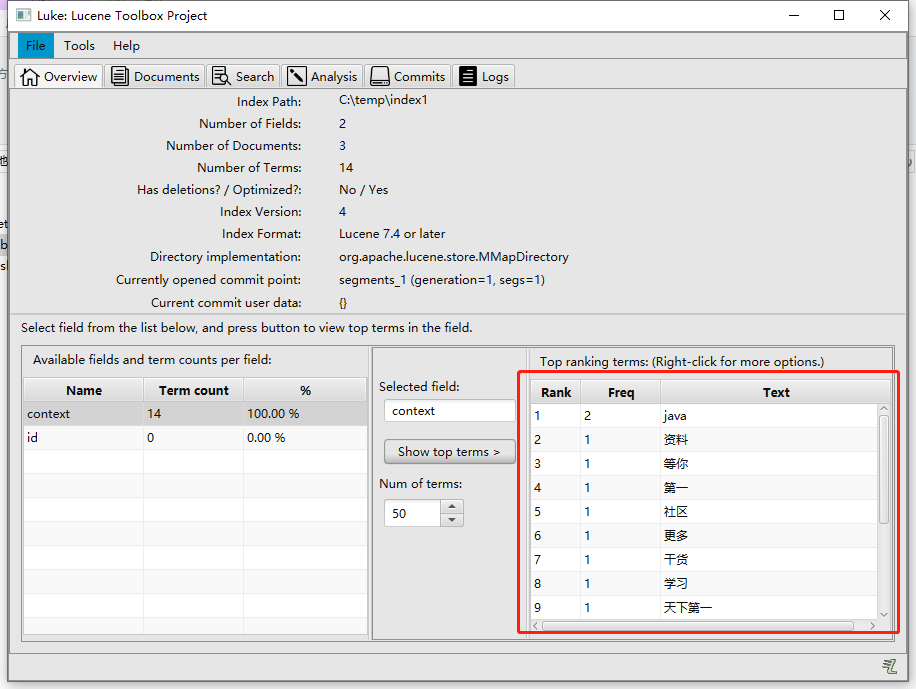The image size is (916, 689).
Task: Open the Tools menu
Action: click(x=79, y=46)
